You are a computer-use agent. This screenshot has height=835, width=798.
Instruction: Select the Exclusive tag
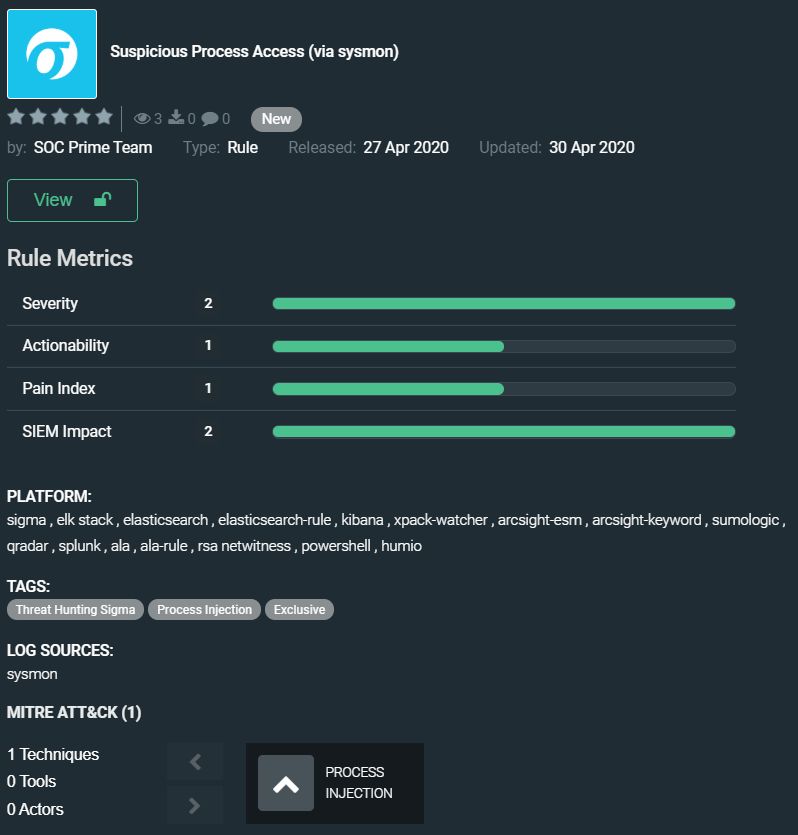click(x=299, y=610)
